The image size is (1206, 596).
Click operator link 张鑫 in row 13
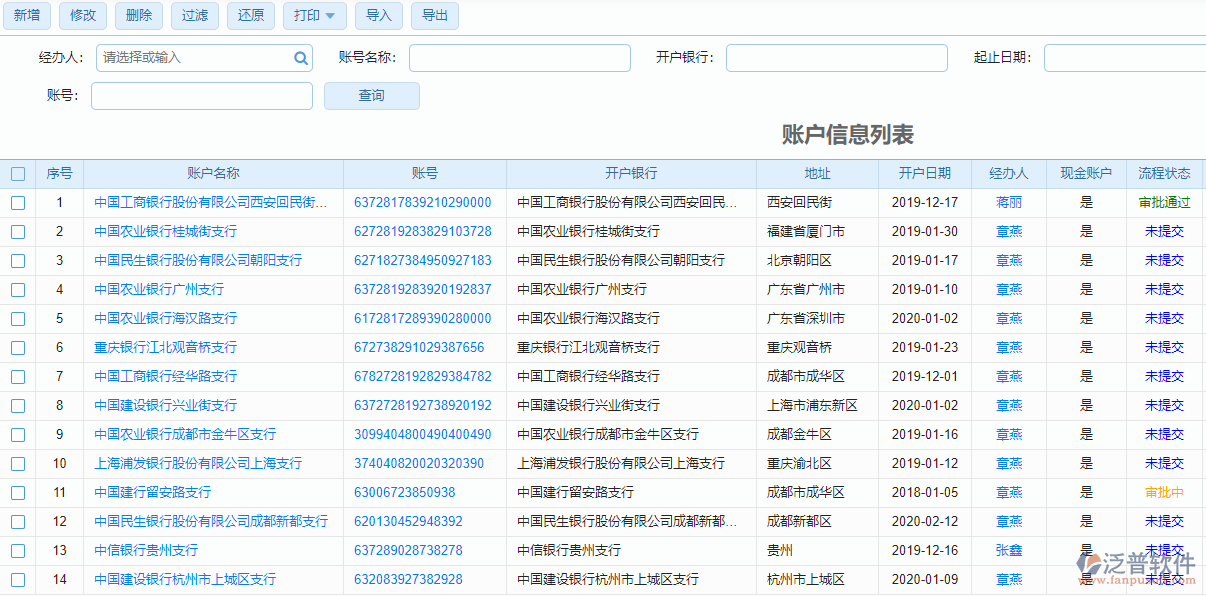click(1008, 551)
